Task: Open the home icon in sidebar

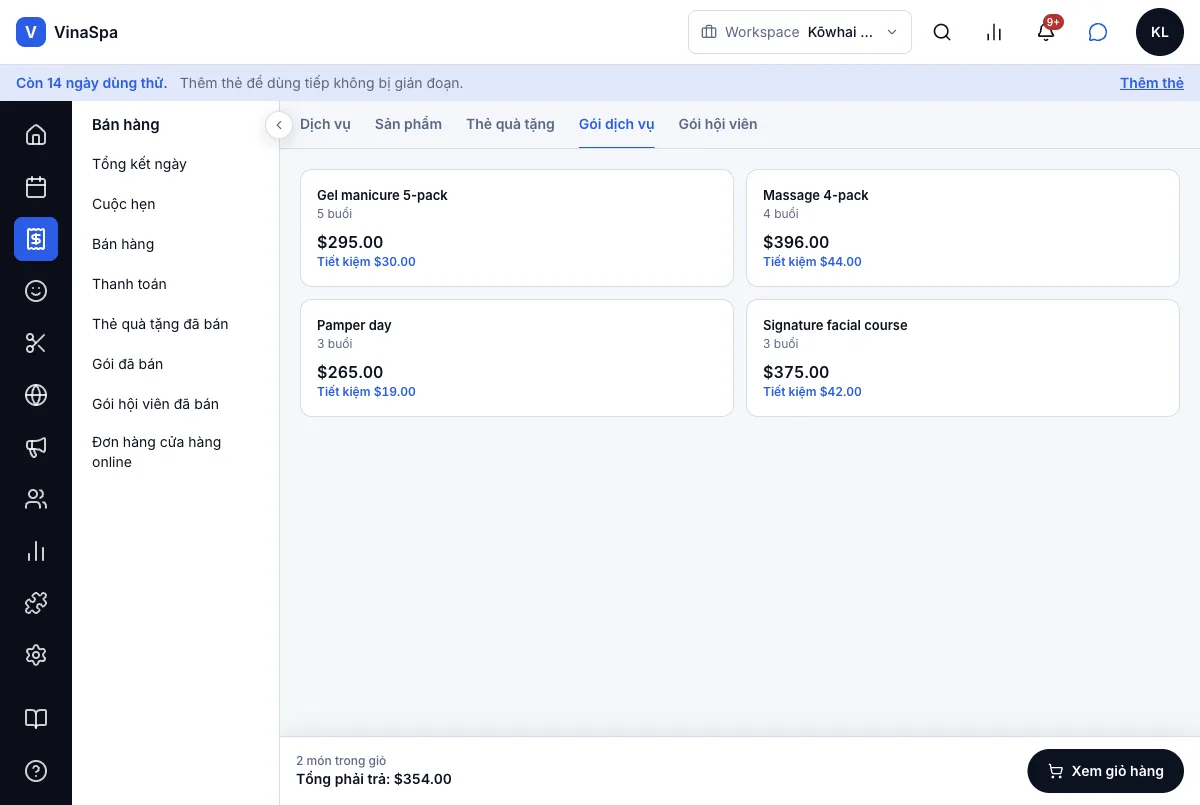Action: pos(36,135)
